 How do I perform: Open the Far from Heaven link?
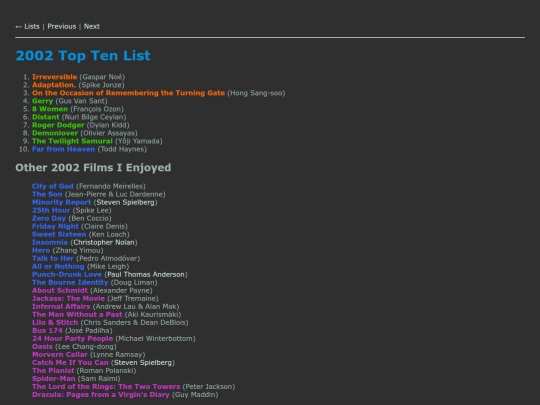(x=63, y=149)
